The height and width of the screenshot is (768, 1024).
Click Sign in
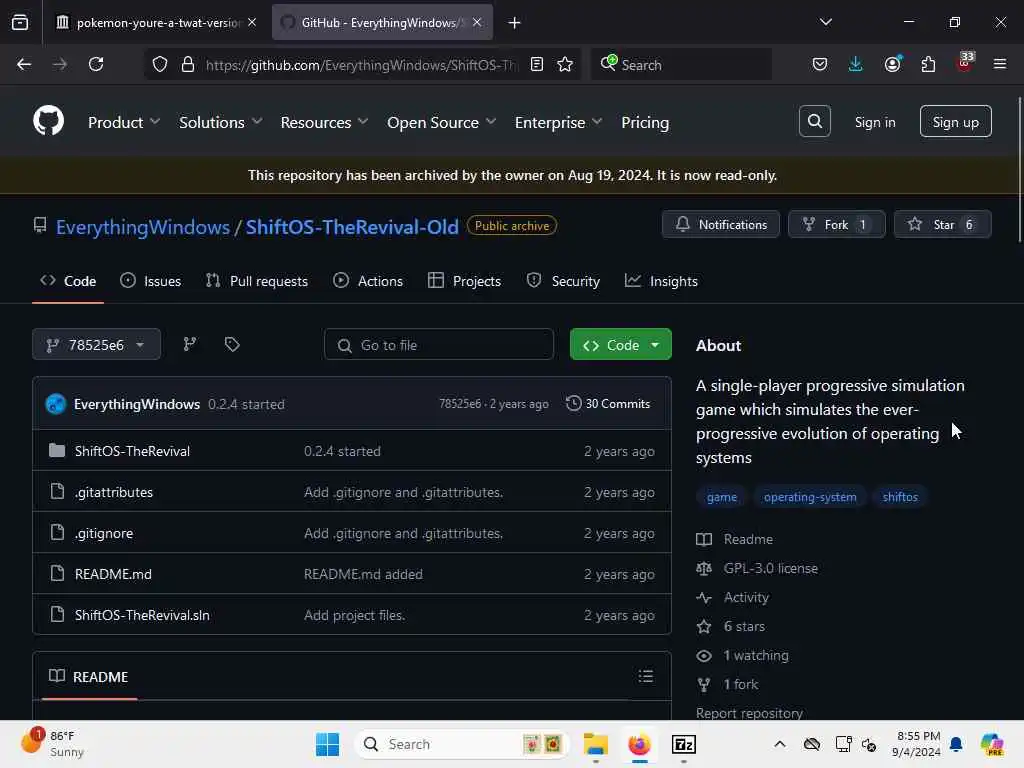coord(875,122)
